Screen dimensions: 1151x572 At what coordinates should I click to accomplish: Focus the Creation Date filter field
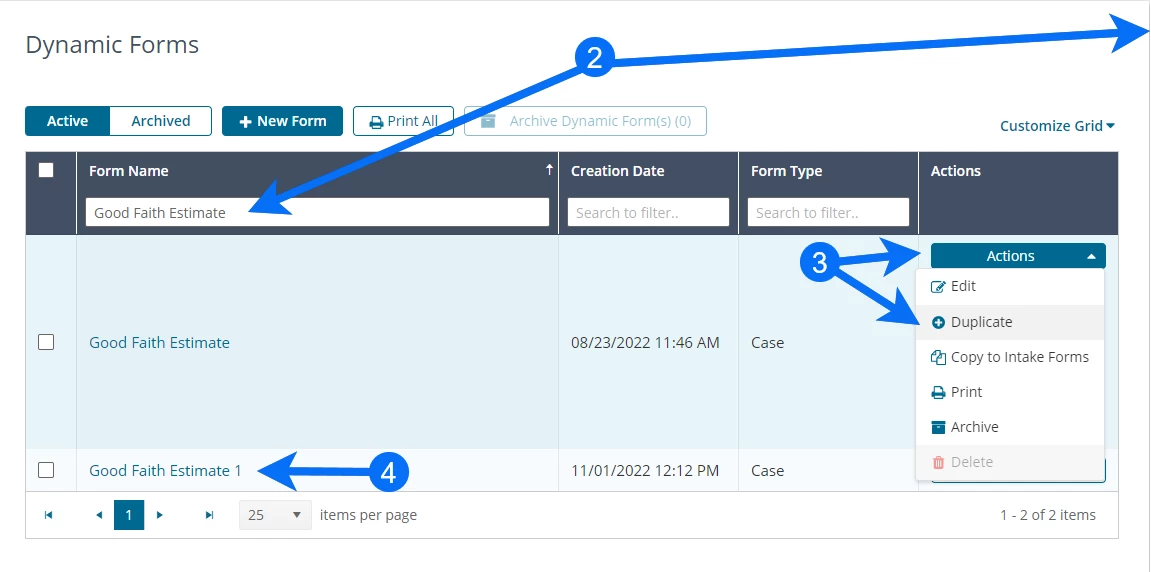(x=648, y=212)
